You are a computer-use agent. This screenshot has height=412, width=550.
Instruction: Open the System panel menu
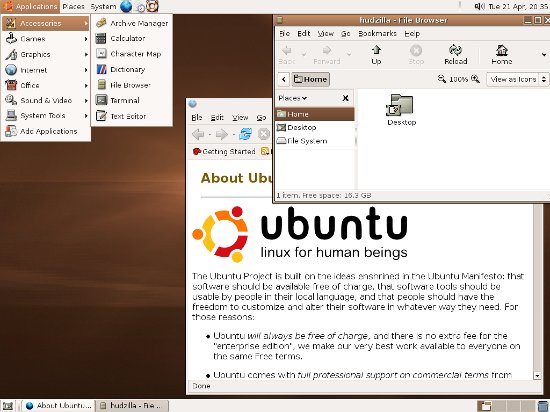click(103, 6)
